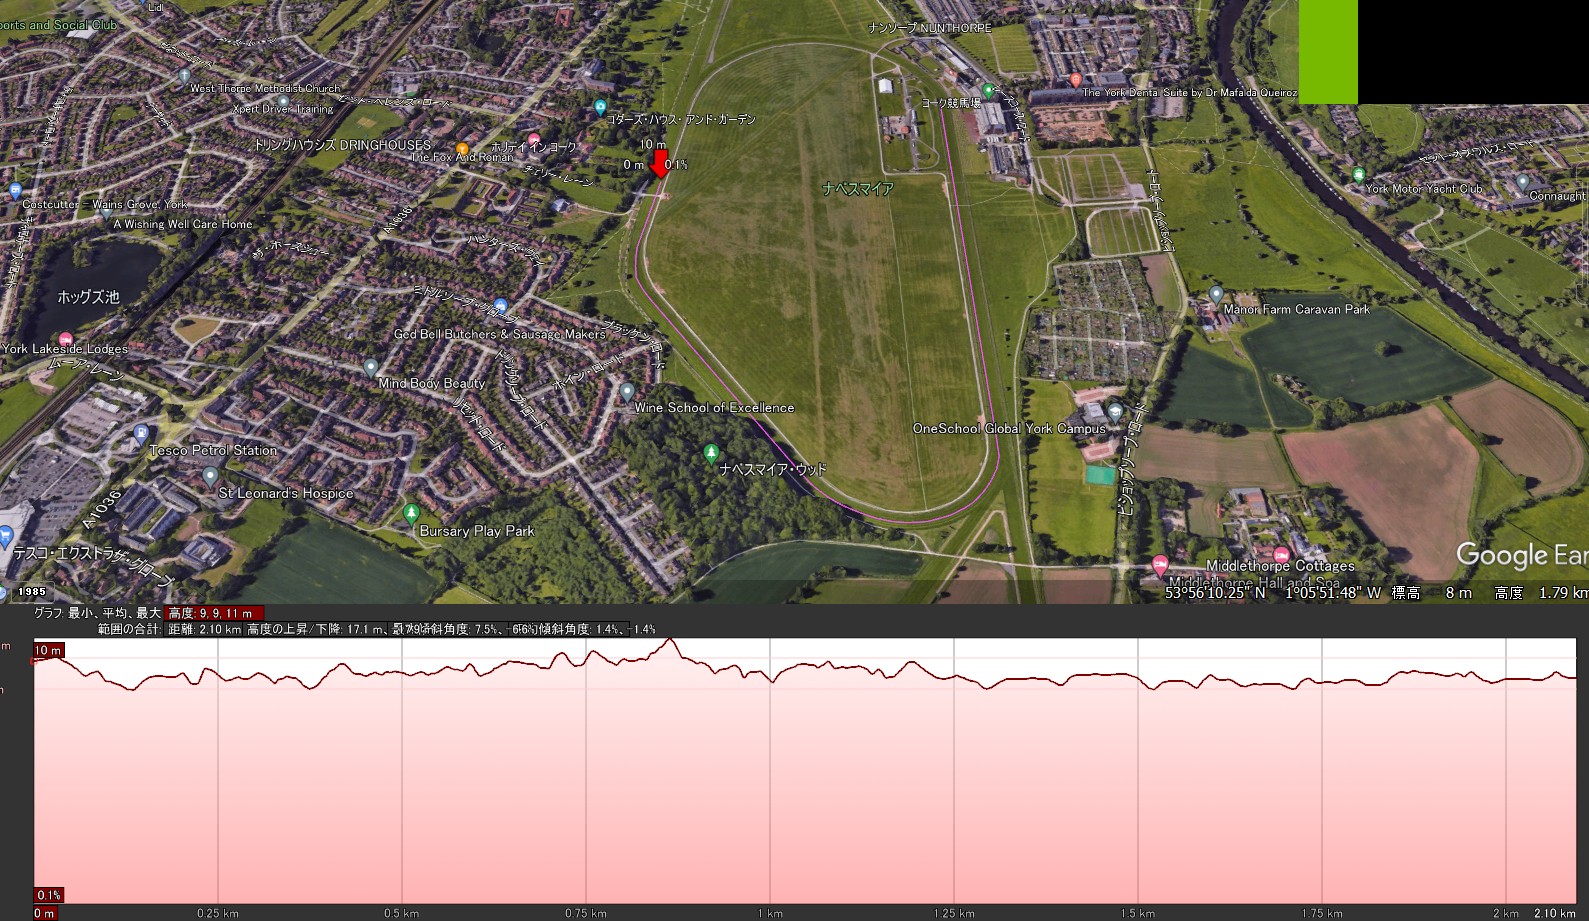Open the Tesco Petrol Station fuel pin
The height and width of the screenshot is (921, 1589).
[x=140, y=434]
